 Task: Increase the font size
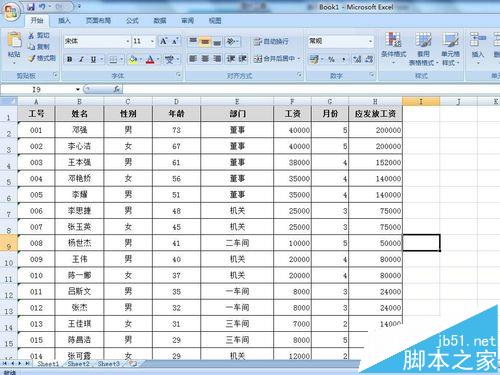163,41
